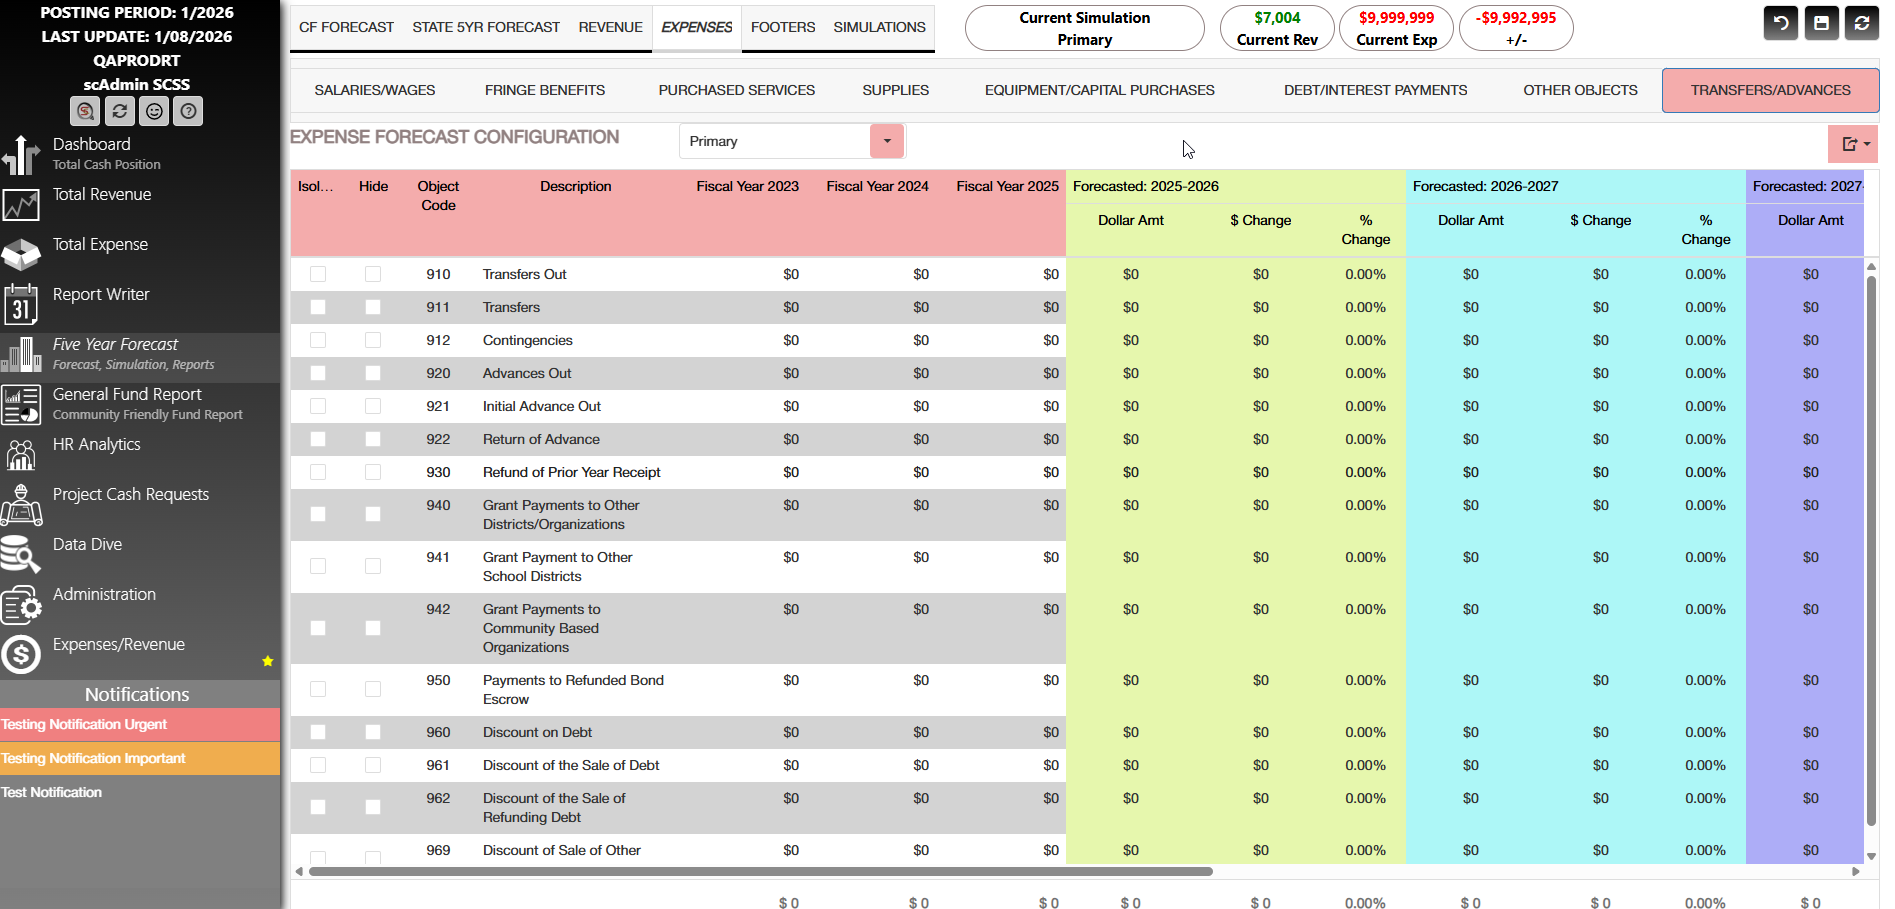1895x909 pixels.
Task: Click the Current Simulation Primary button
Action: pyautogui.click(x=1085, y=28)
